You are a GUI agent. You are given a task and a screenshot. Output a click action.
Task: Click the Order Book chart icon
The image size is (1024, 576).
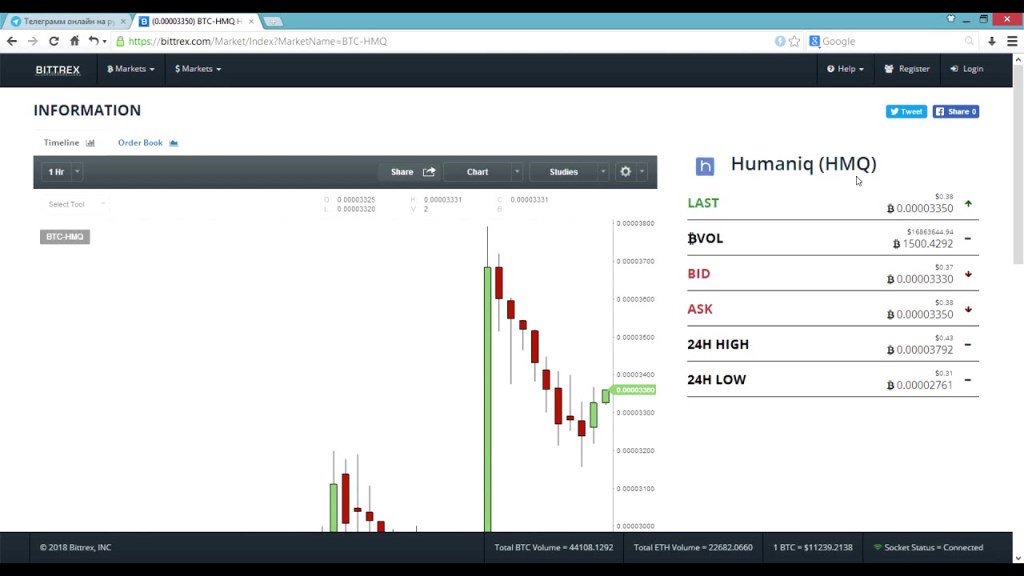[174, 143]
